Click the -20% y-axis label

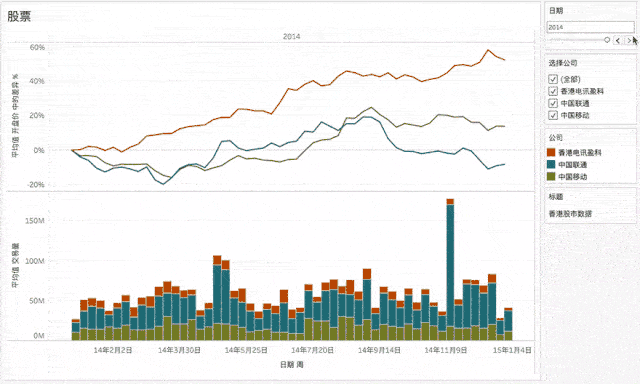(36, 184)
